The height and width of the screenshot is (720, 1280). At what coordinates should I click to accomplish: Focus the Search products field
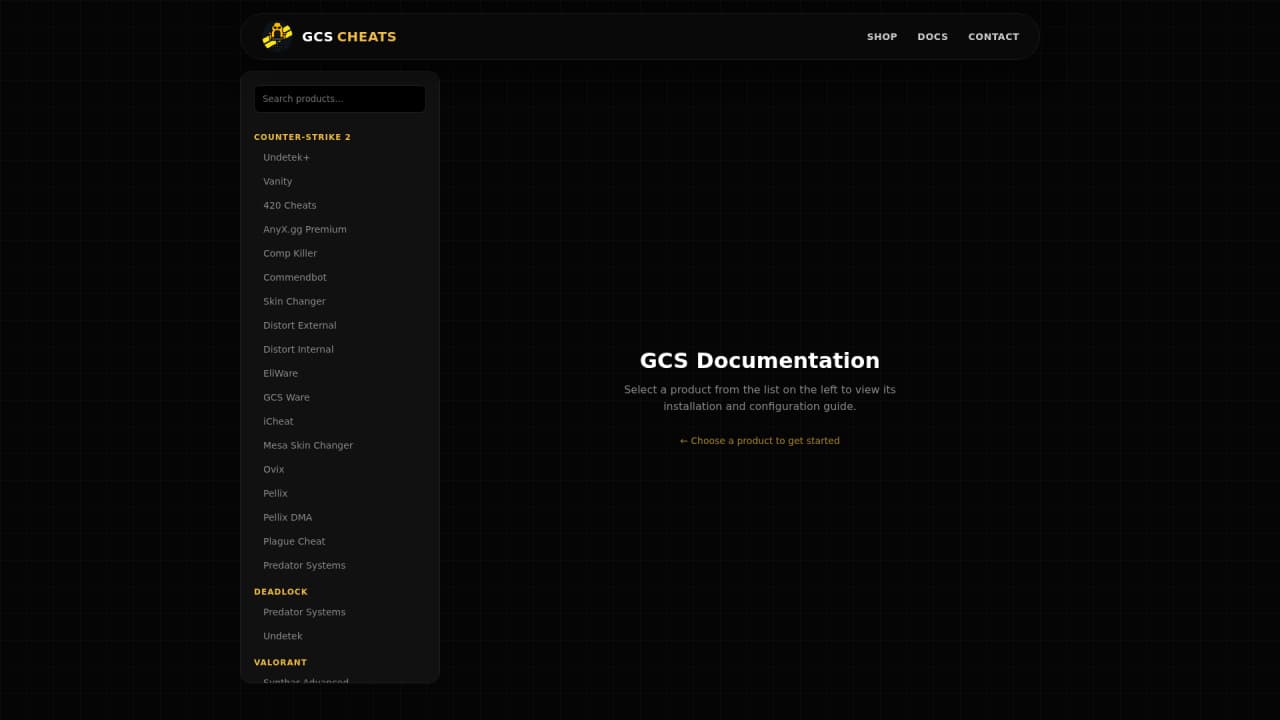pyautogui.click(x=340, y=99)
